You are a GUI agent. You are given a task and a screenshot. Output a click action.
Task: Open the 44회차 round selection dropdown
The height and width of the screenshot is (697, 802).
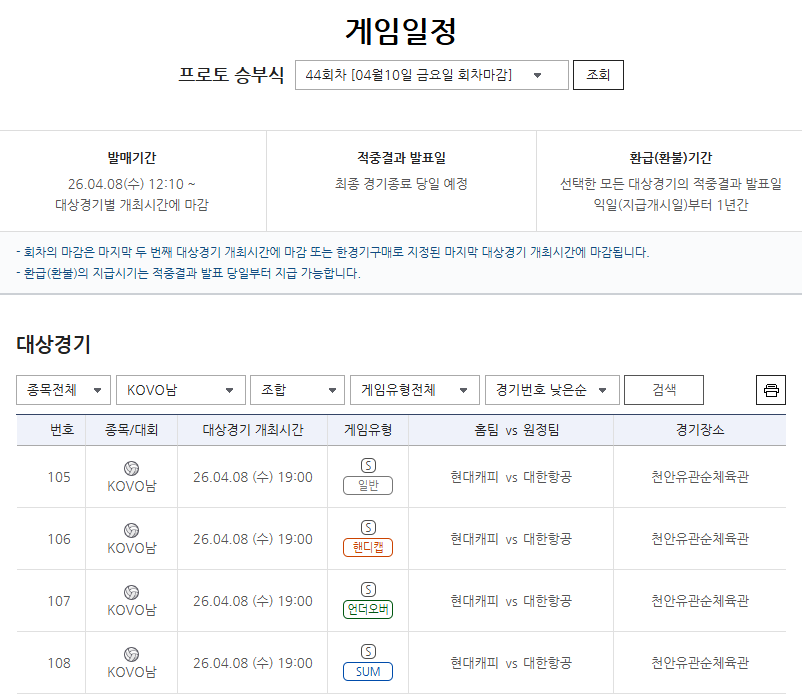(x=432, y=74)
